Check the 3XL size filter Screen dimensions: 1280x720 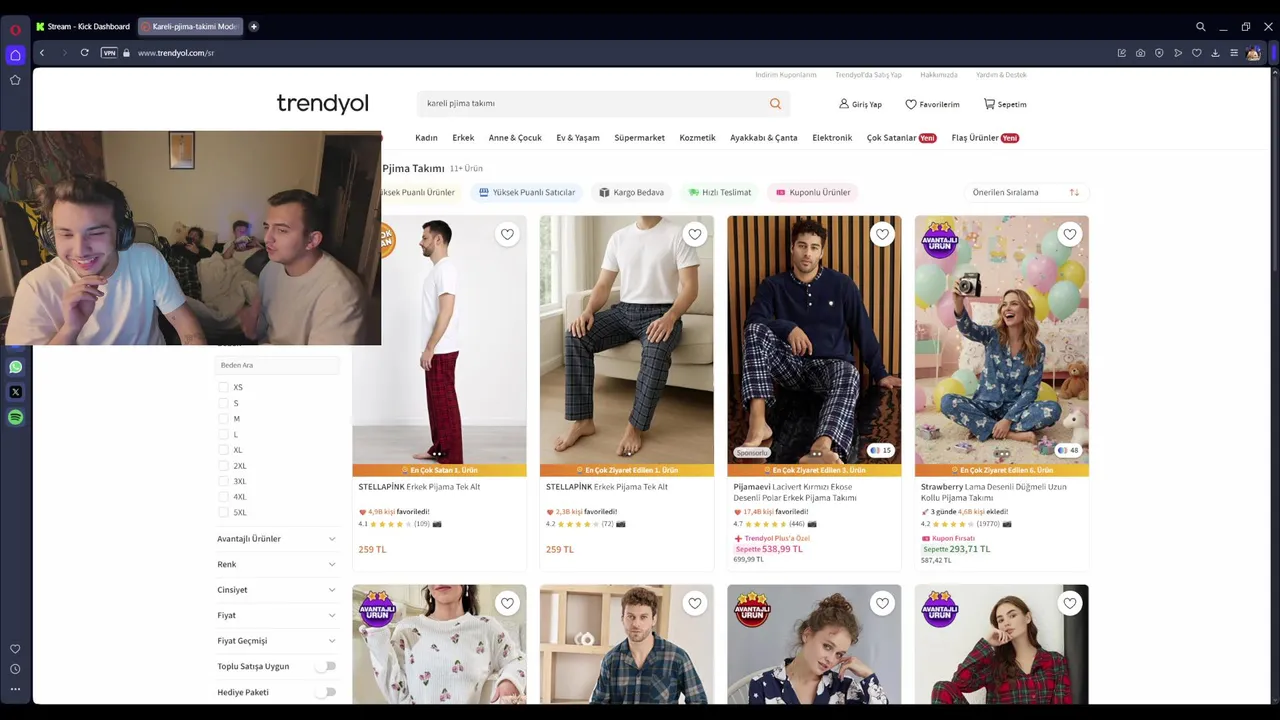pyautogui.click(x=223, y=481)
